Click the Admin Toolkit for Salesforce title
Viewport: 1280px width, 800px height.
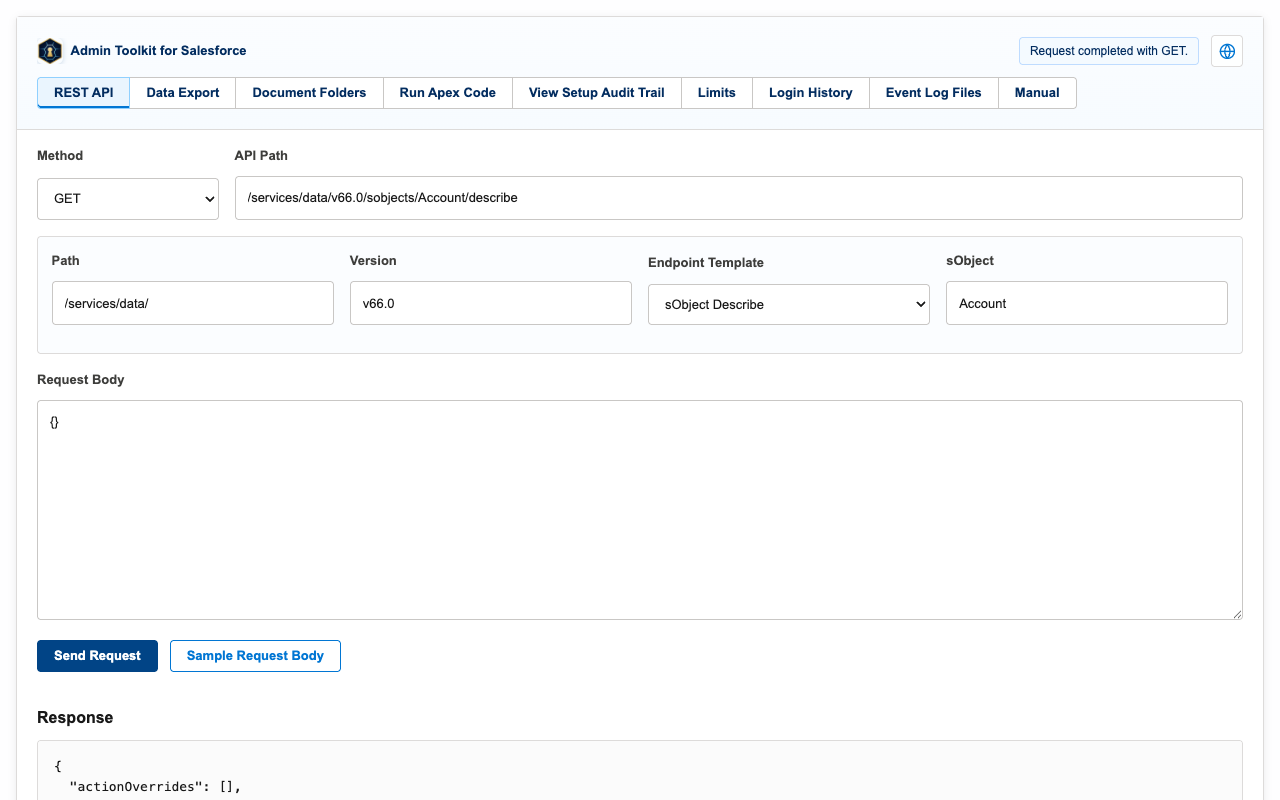158,51
